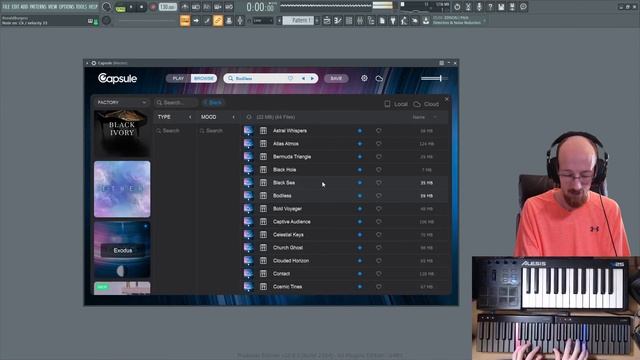Image resolution: width=640 pixels, height=360 pixels.
Task: Switch Capsule to the PLAY tab
Action: tap(178, 78)
